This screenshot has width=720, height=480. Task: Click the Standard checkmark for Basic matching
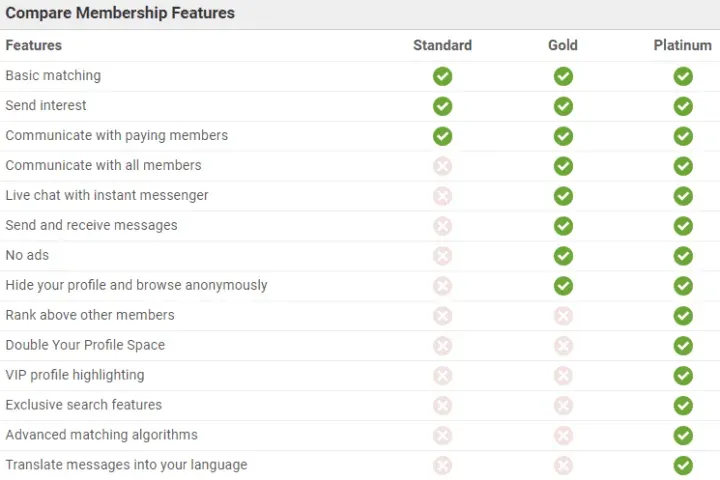[442, 76]
